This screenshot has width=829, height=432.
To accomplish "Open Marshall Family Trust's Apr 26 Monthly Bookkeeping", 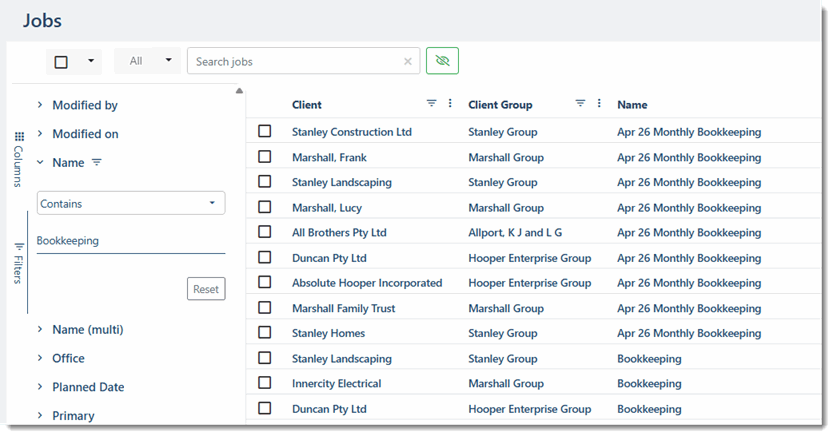I will pos(689,308).
